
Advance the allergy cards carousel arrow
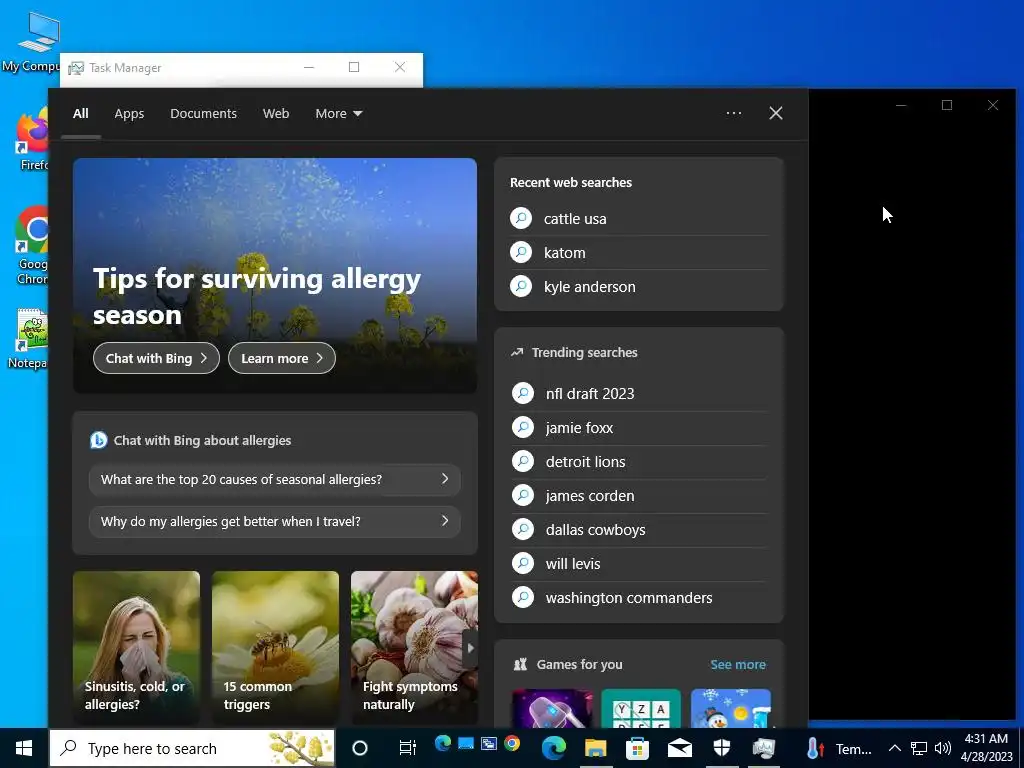(470, 648)
